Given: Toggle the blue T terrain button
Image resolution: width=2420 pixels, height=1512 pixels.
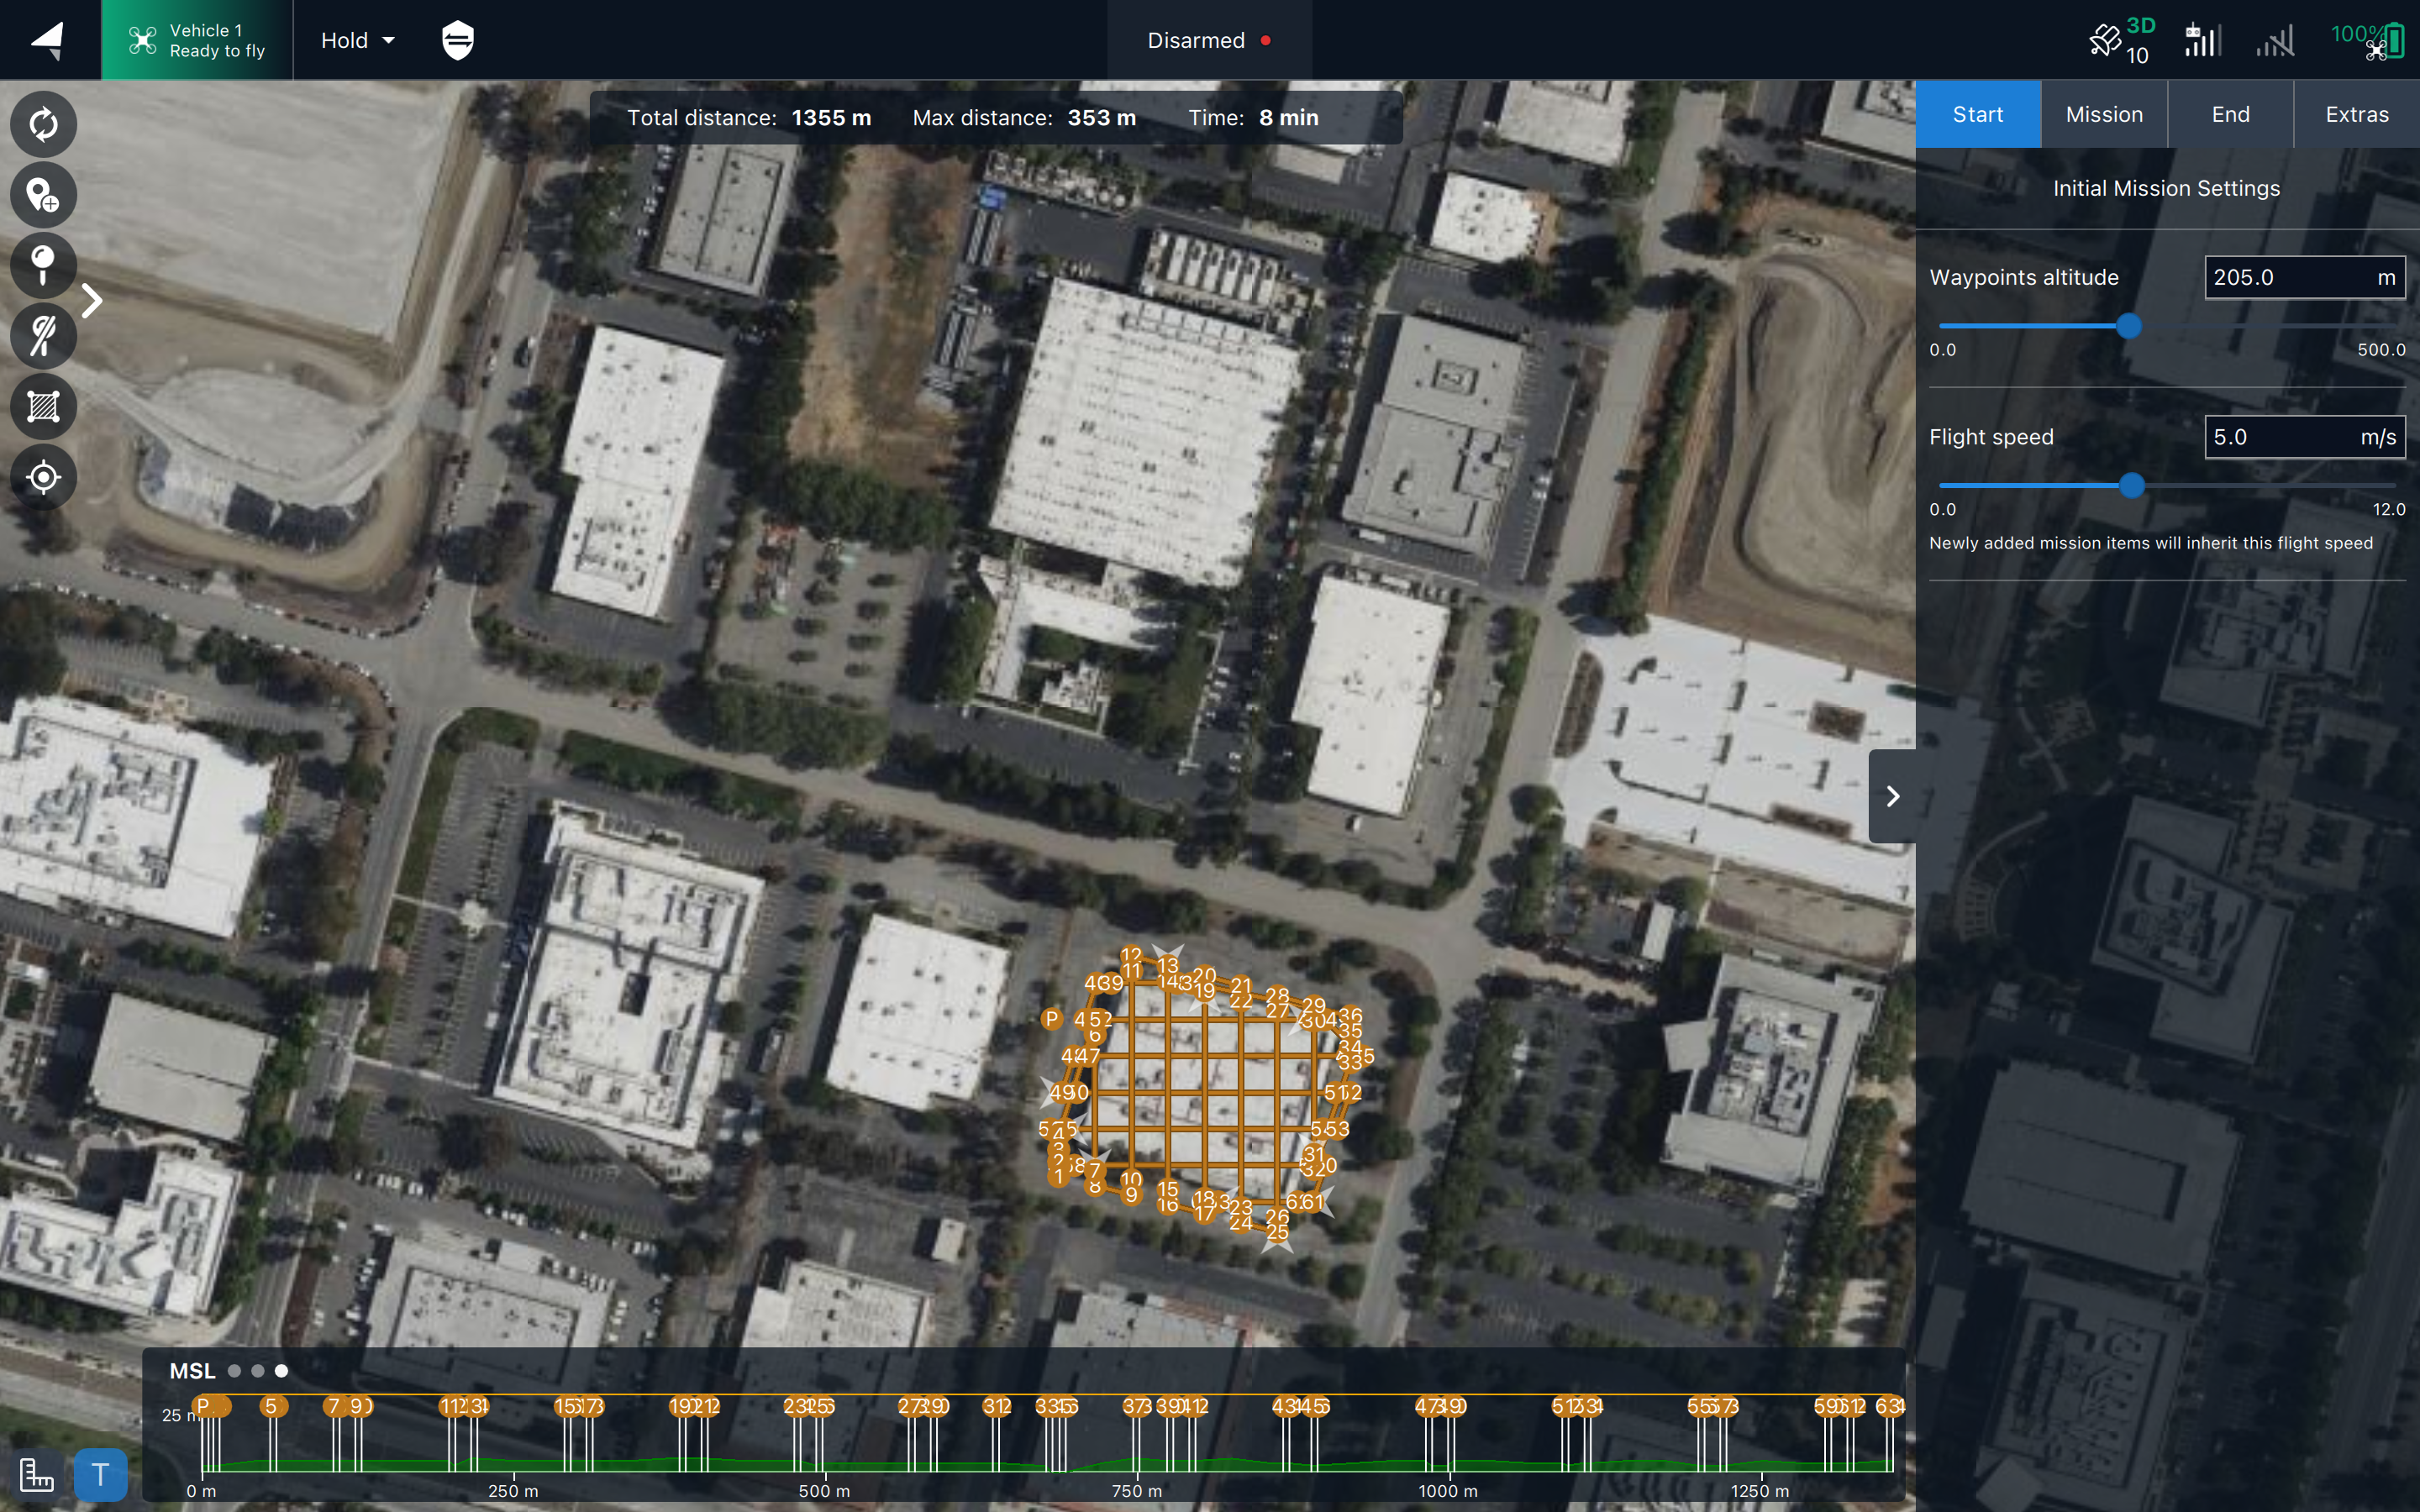Looking at the screenshot, I should (100, 1474).
